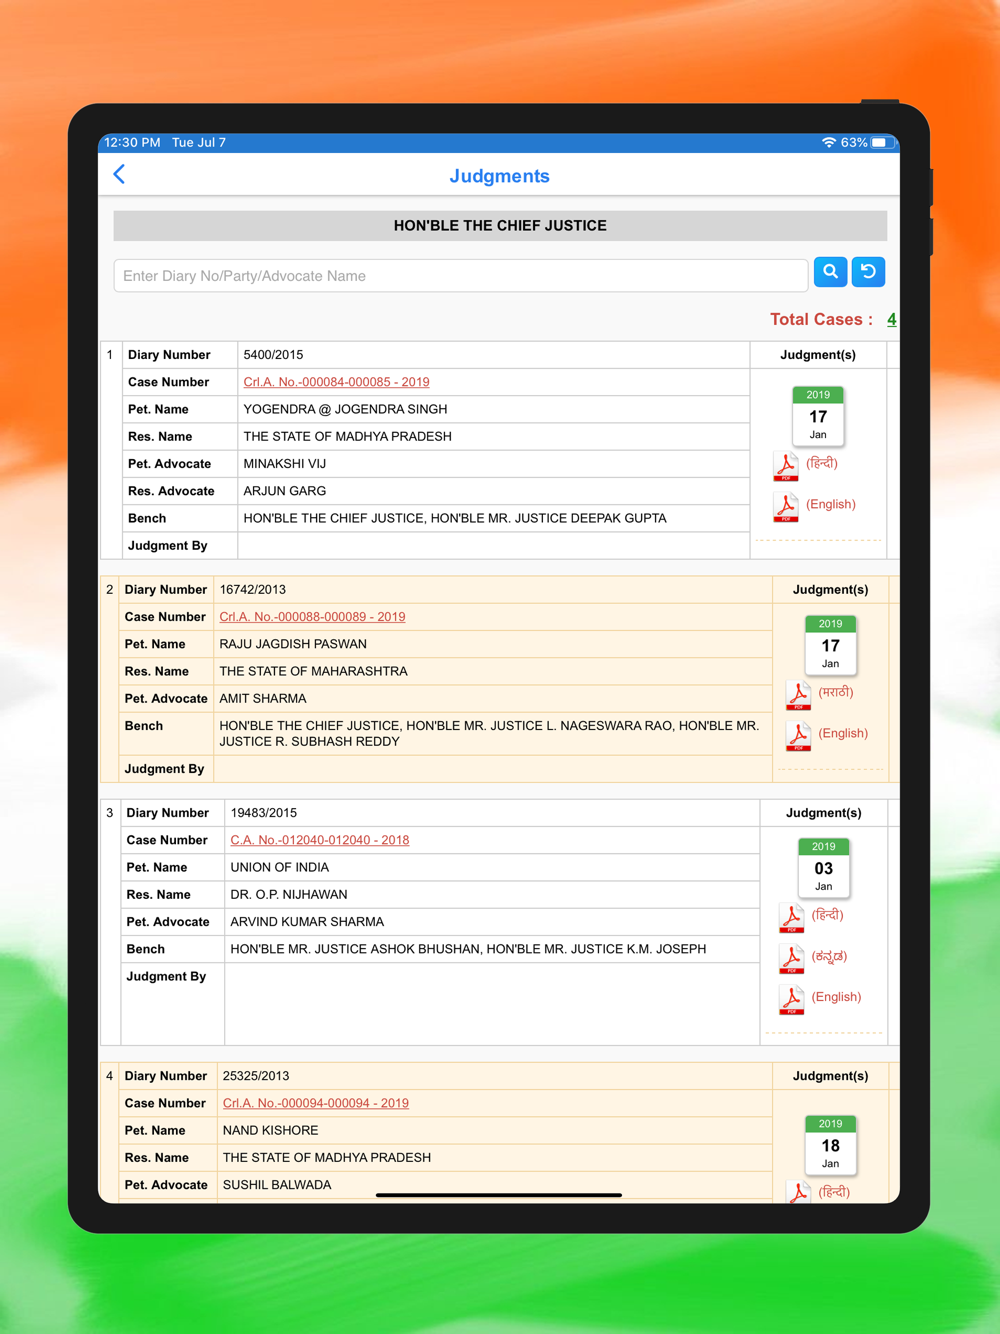Select petitioner UNION OF INDIA
The width and height of the screenshot is (1000, 1334).
tap(279, 867)
